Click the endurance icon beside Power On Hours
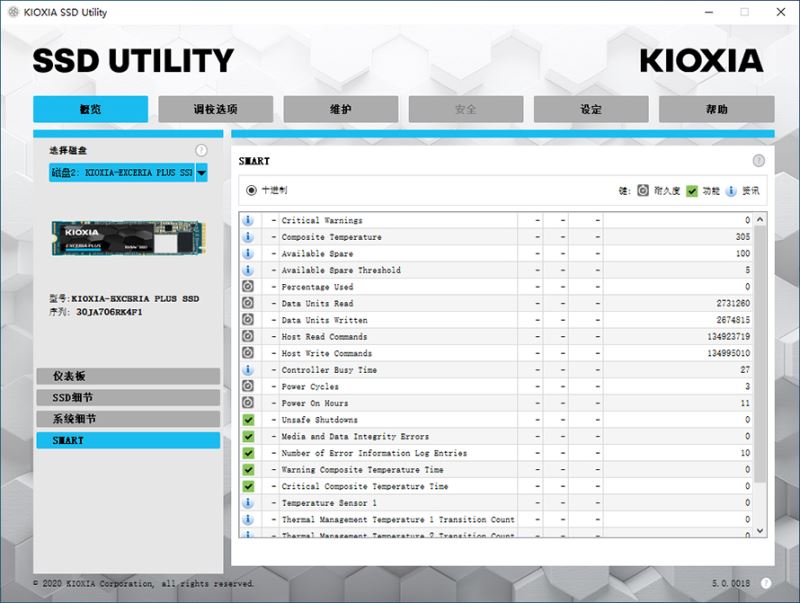 pyautogui.click(x=248, y=403)
